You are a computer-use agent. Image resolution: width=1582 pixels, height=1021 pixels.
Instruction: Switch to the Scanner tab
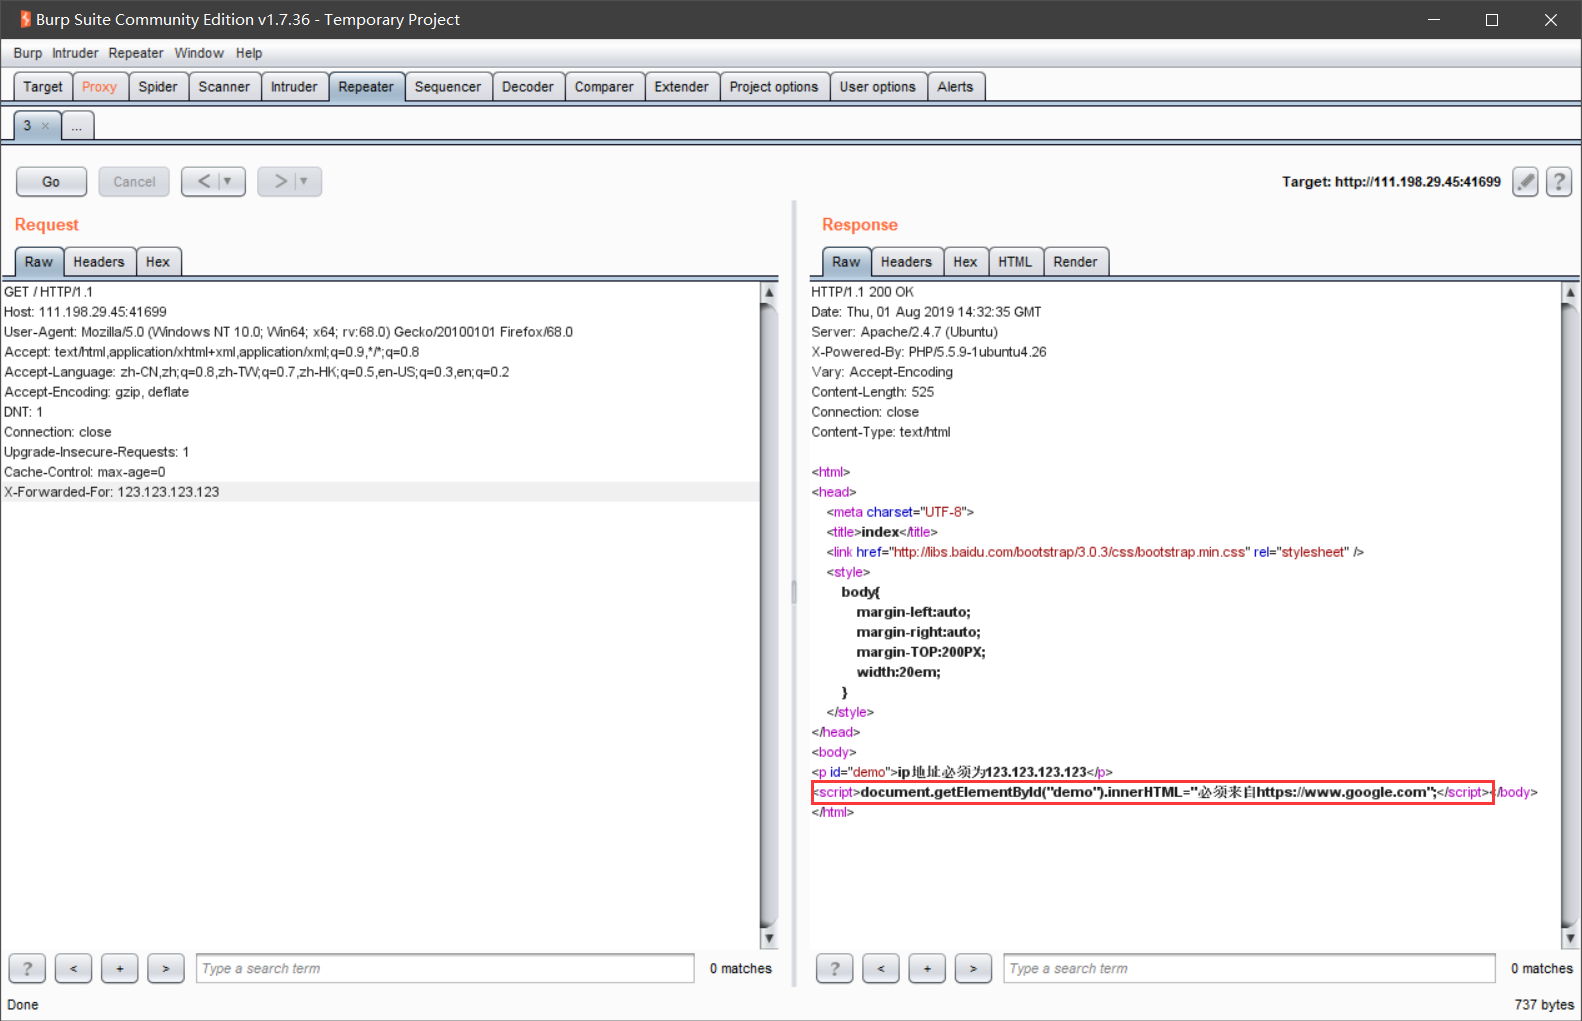pyautogui.click(x=224, y=87)
